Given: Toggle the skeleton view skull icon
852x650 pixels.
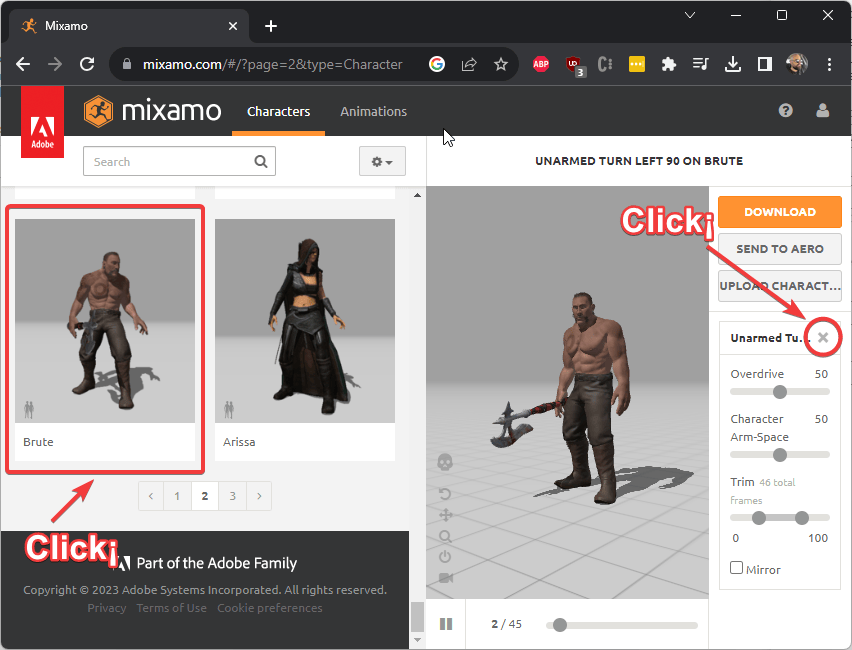Looking at the screenshot, I should coord(445,463).
